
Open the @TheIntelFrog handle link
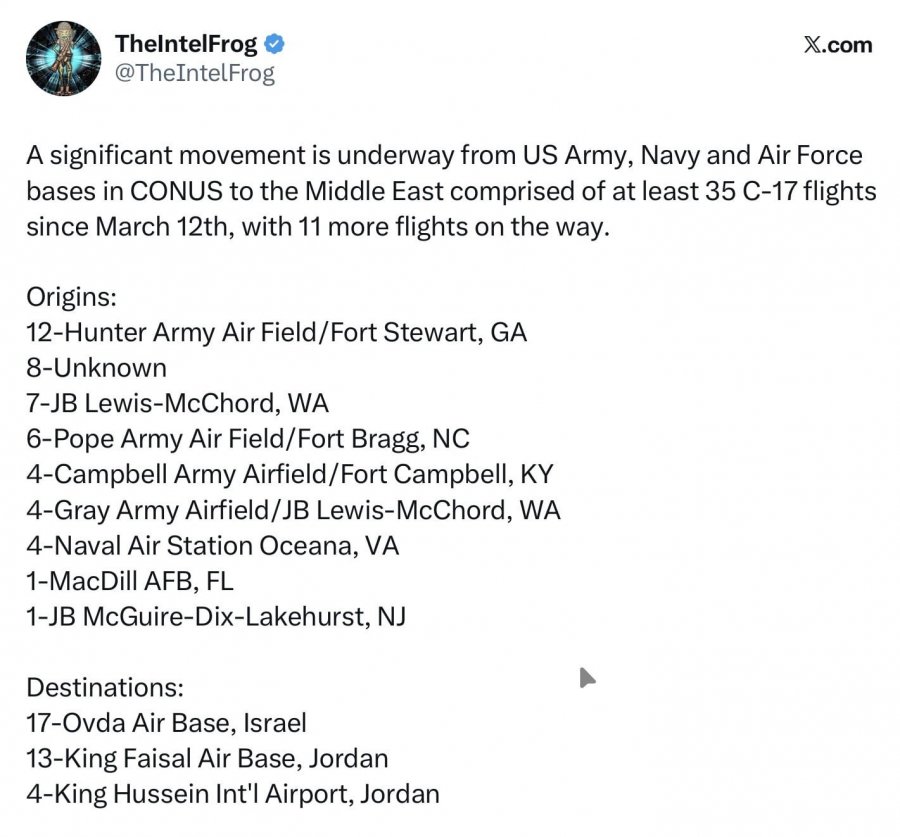pyautogui.click(x=195, y=73)
